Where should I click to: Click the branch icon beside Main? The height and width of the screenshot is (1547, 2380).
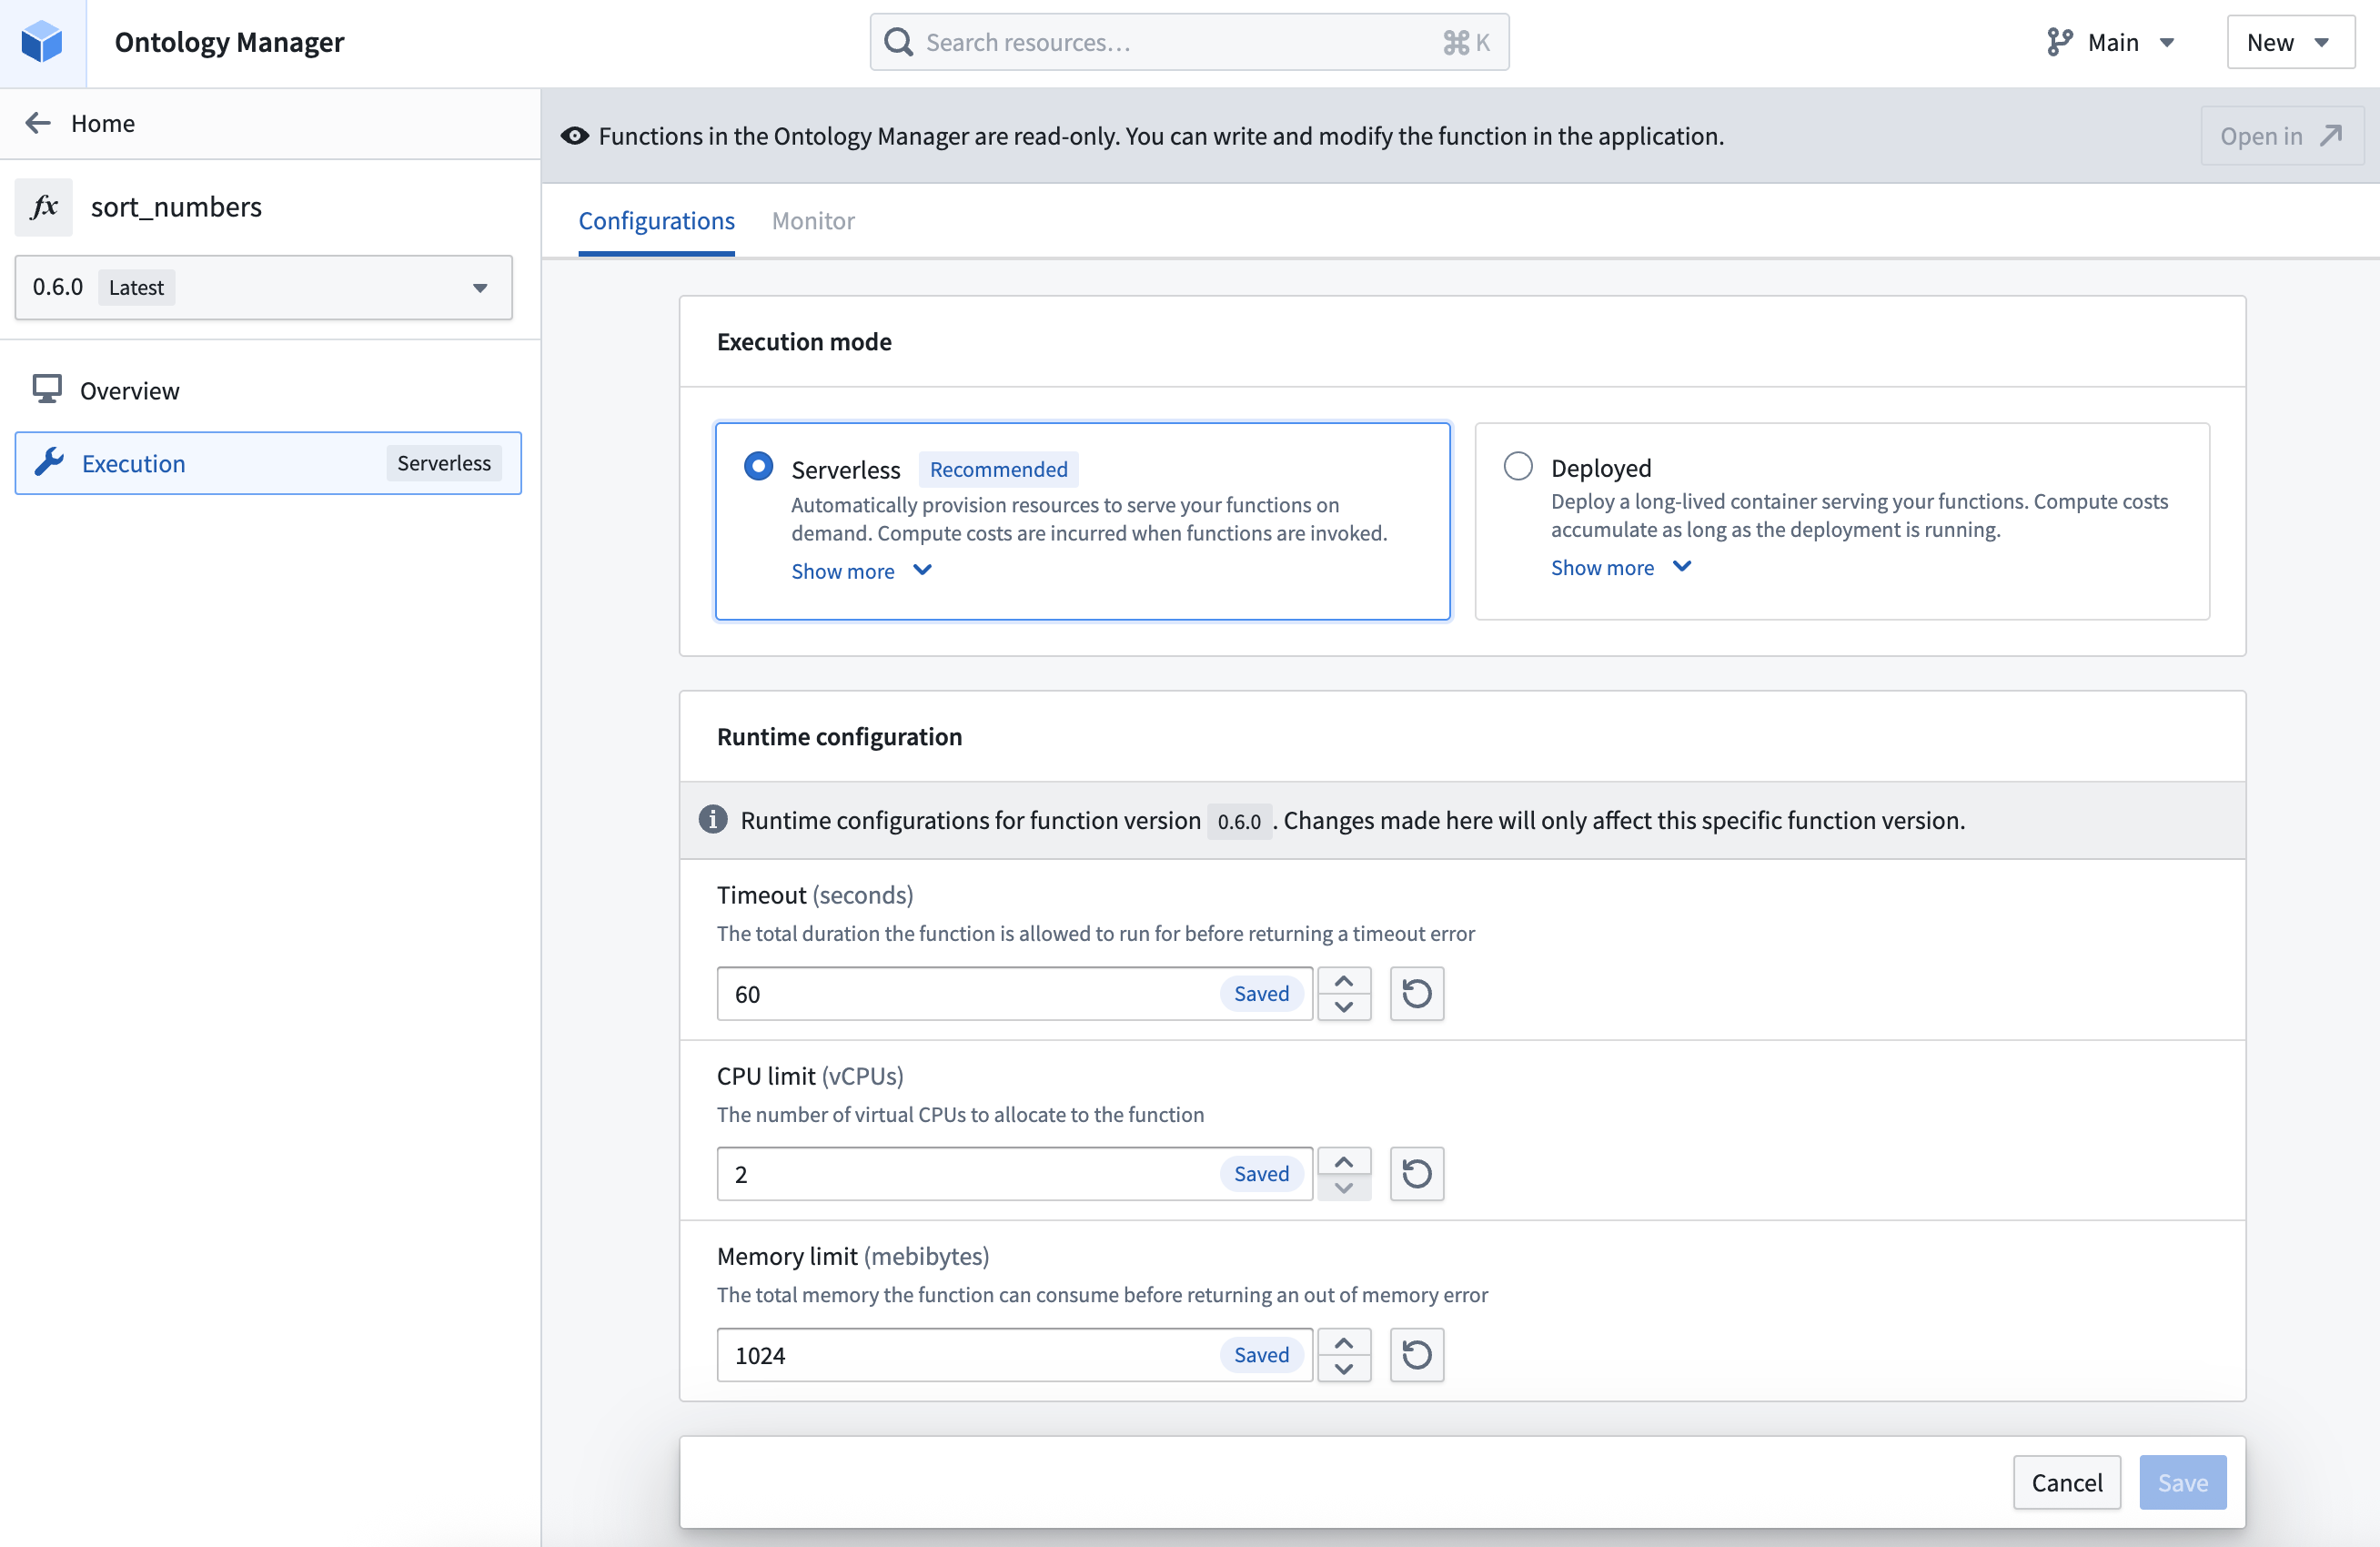(x=2058, y=41)
